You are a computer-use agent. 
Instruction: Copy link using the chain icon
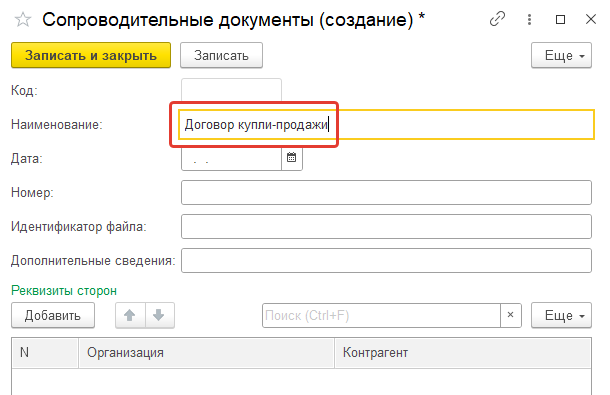497,19
